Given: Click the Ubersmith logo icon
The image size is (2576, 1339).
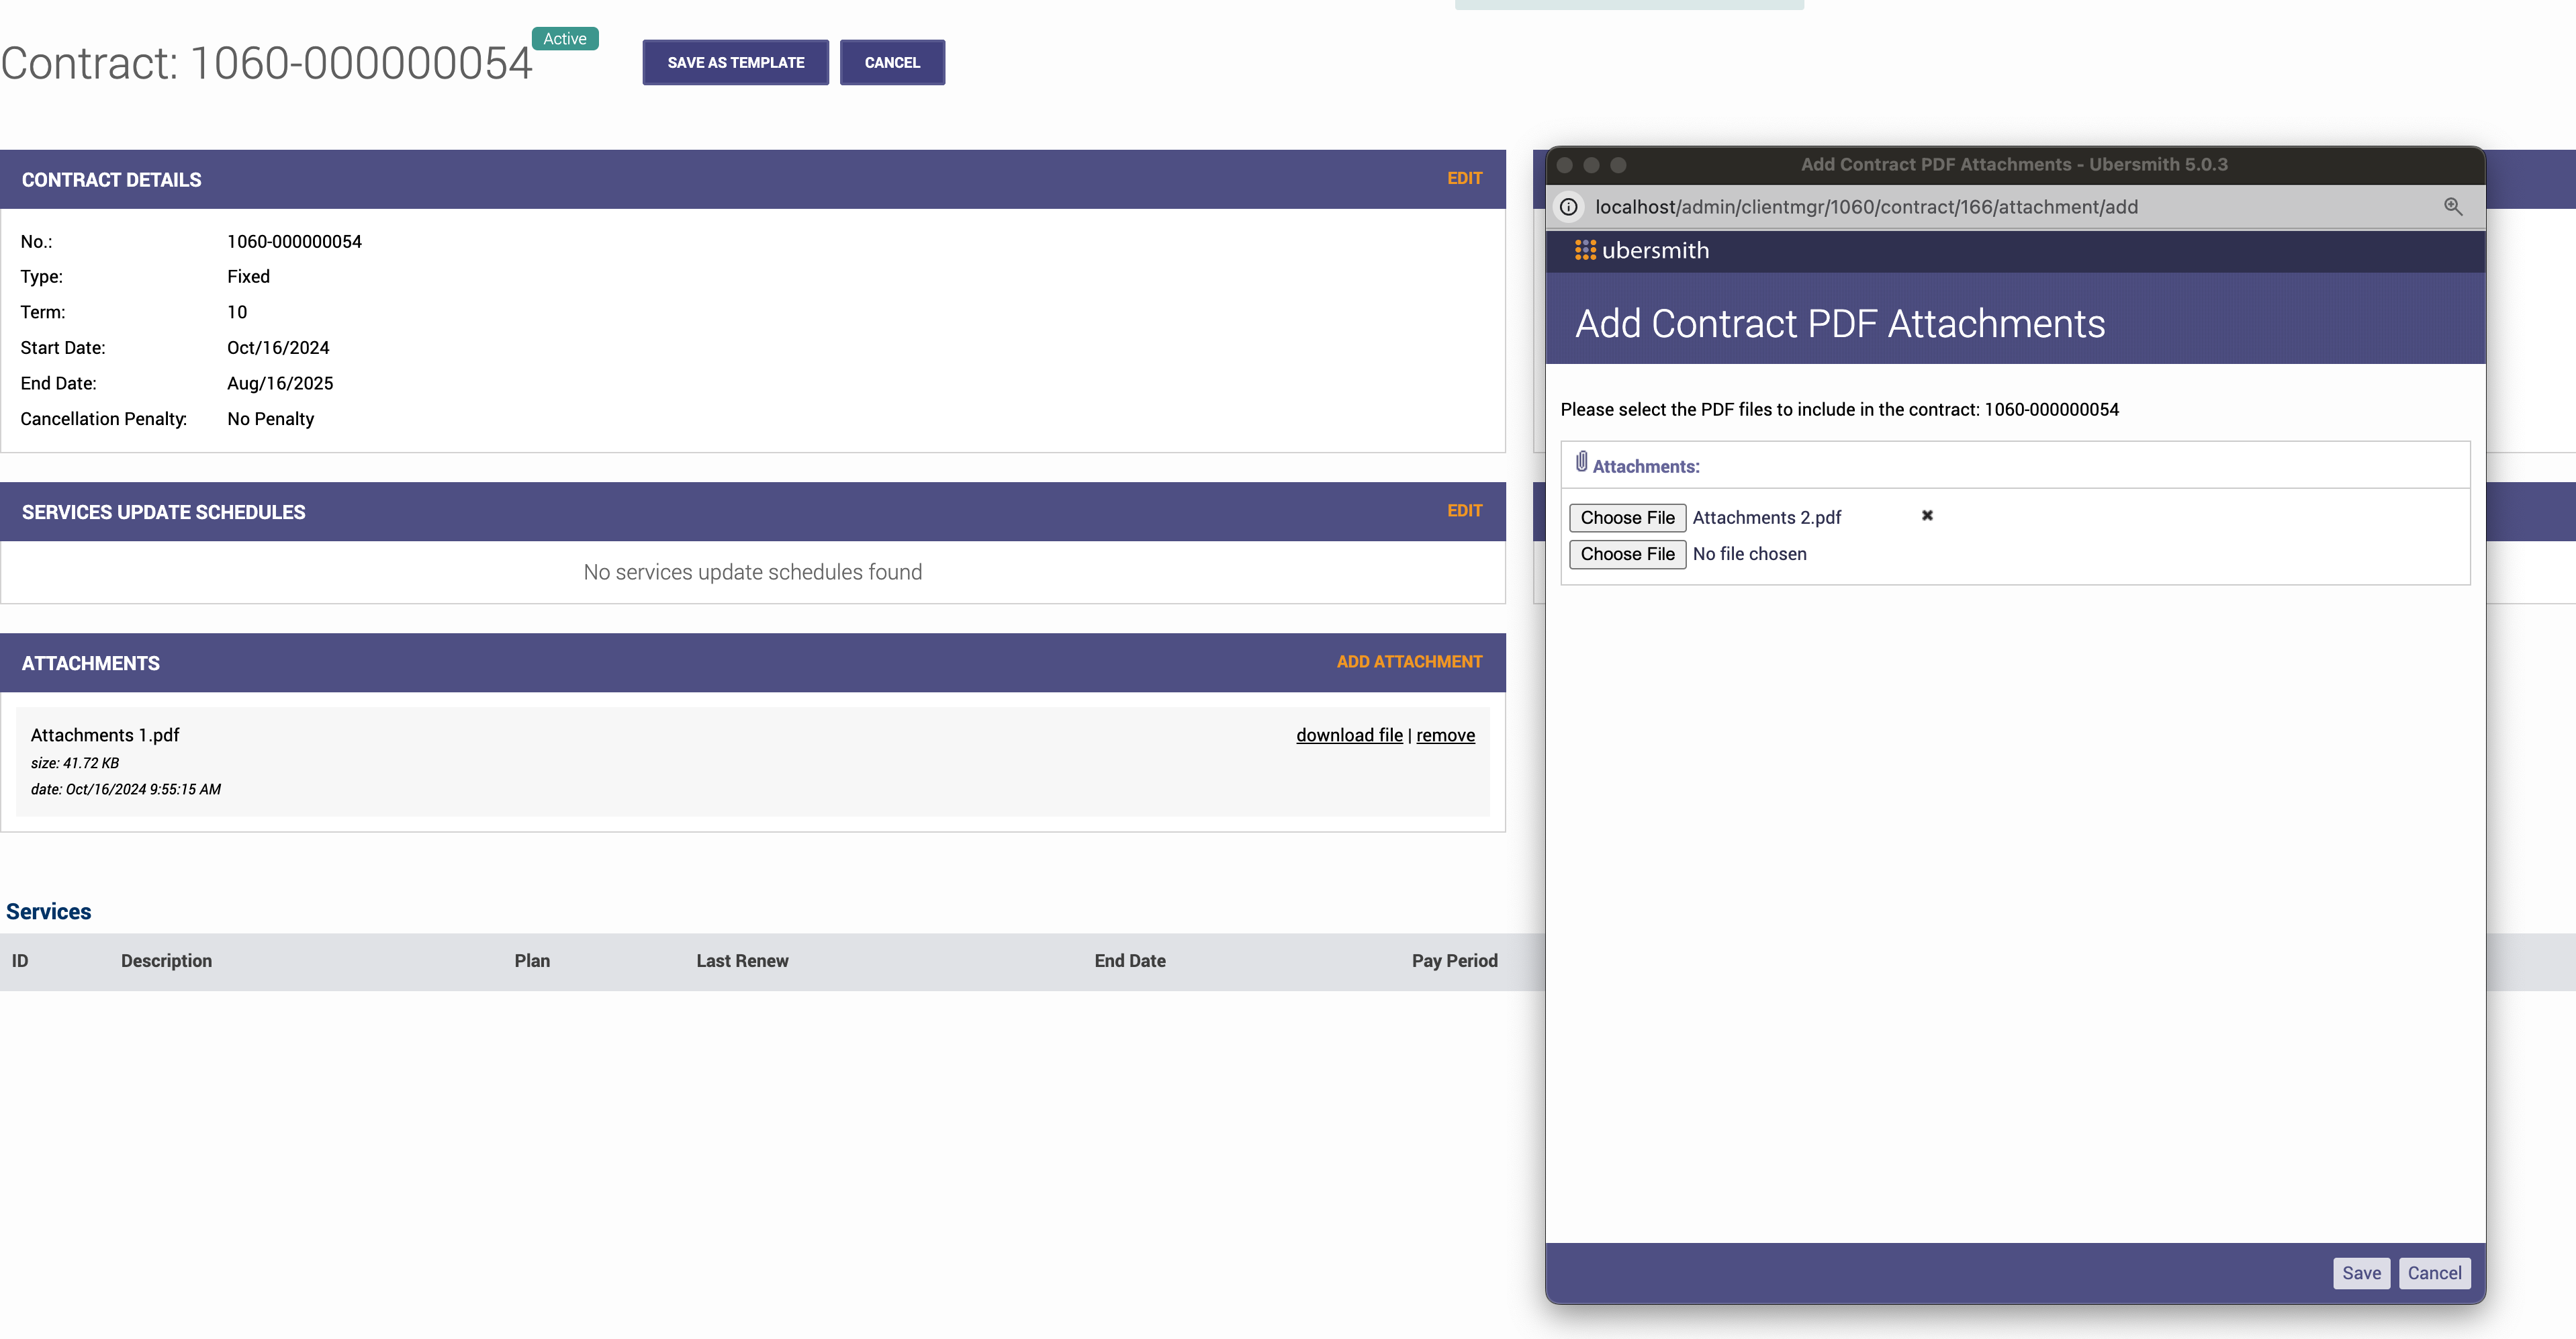Looking at the screenshot, I should [1585, 250].
